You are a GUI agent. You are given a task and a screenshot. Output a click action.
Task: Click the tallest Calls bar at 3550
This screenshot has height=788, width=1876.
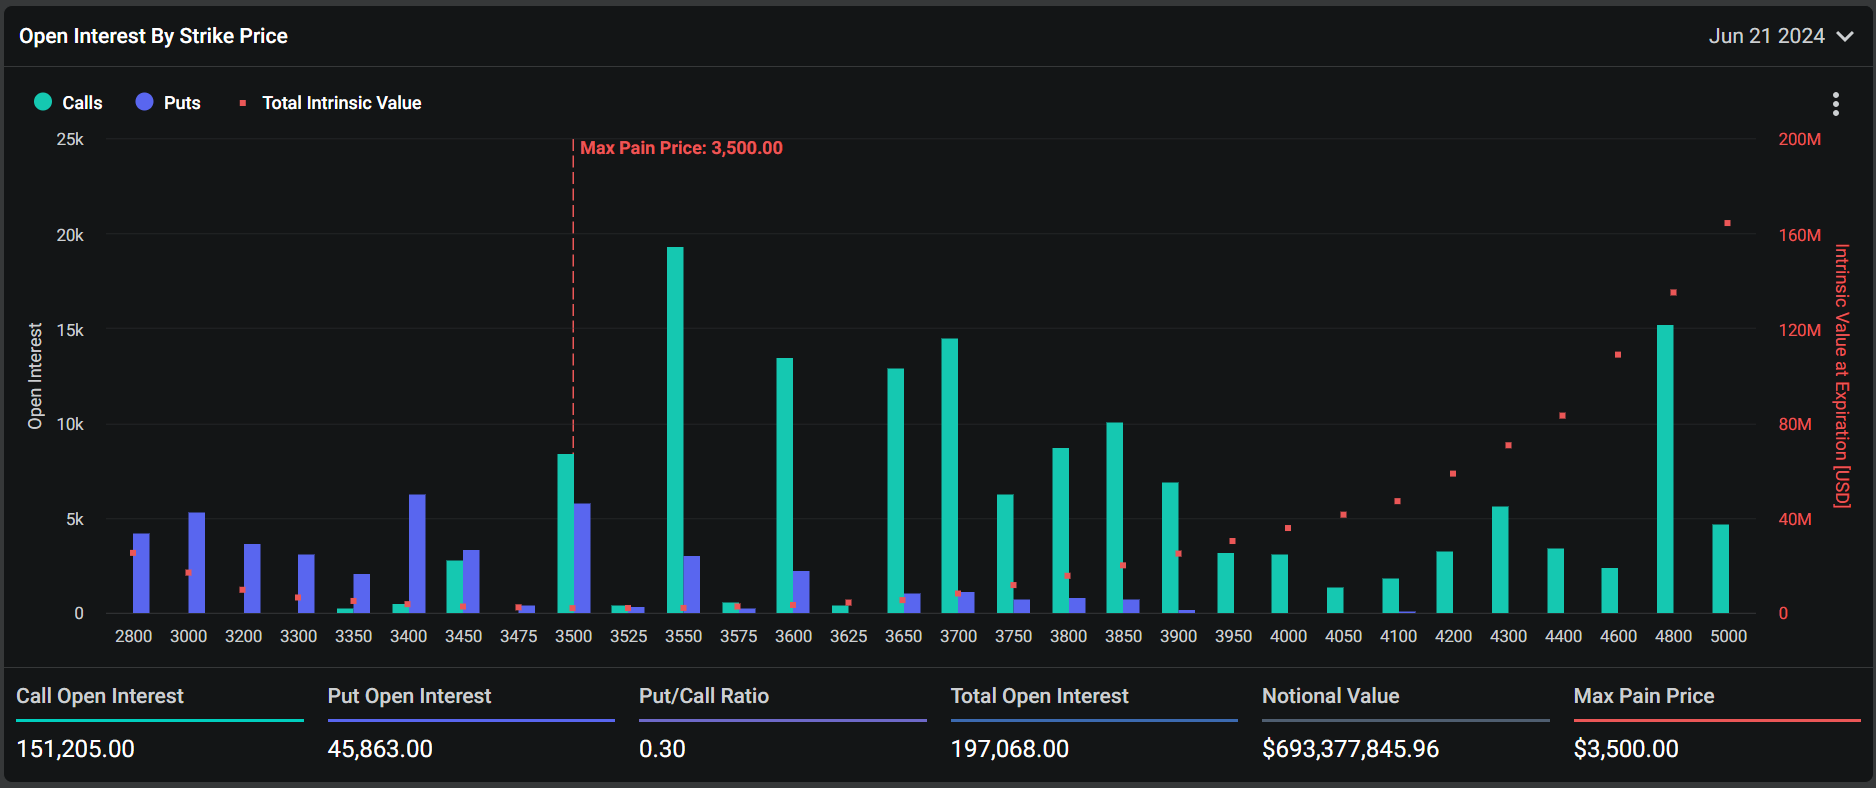tap(675, 430)
